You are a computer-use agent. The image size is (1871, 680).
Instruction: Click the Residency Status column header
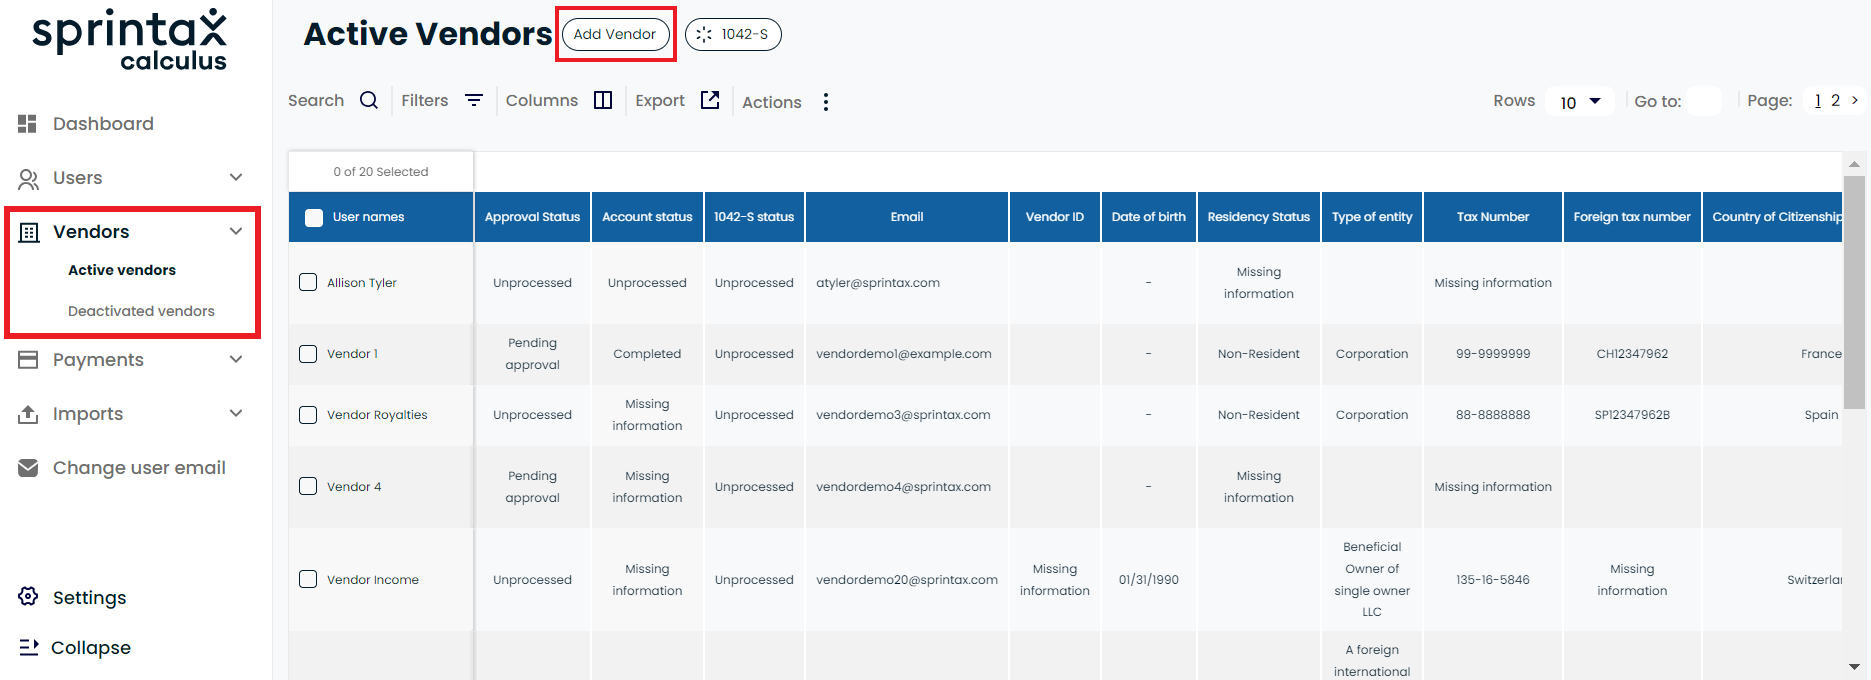pos(1258,217)
